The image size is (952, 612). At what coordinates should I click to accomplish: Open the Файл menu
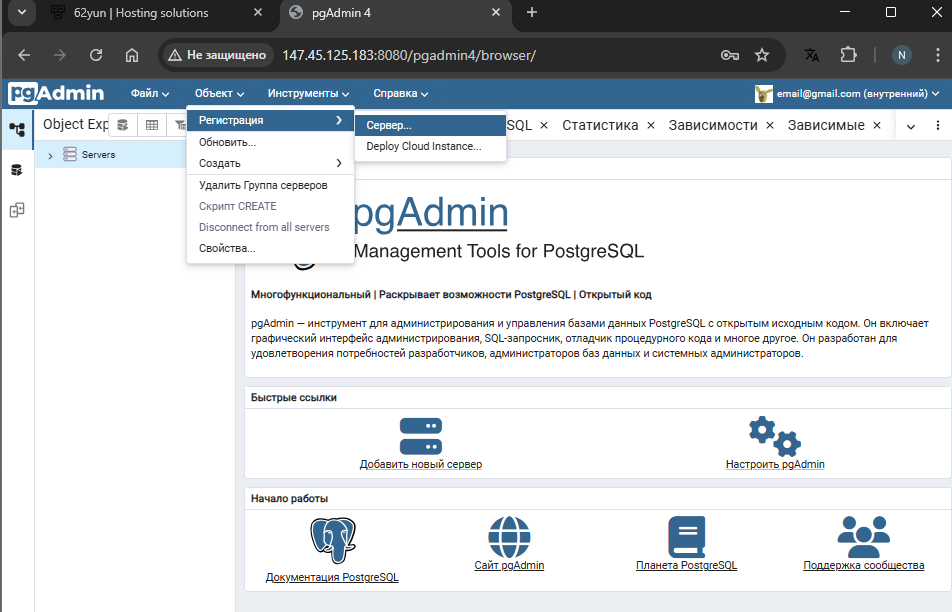148,92
